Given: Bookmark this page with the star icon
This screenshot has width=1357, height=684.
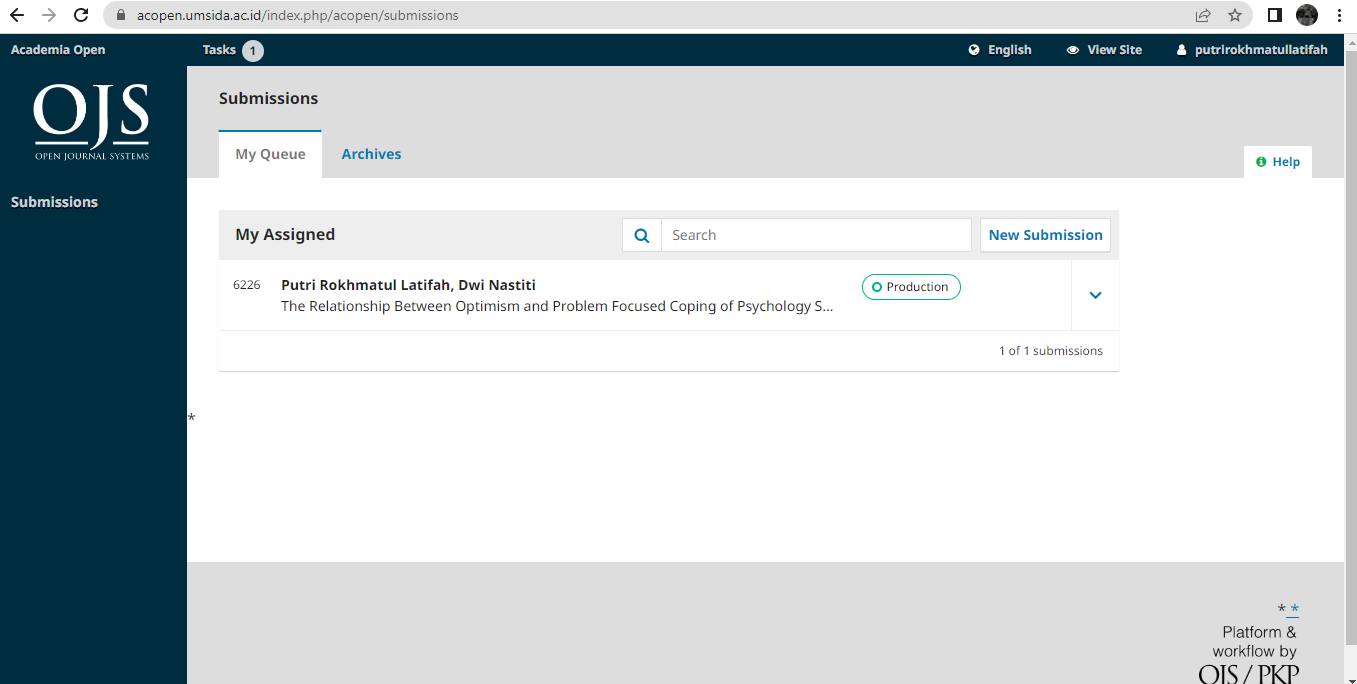Looking at the screenshot, I should (1235, 16).
